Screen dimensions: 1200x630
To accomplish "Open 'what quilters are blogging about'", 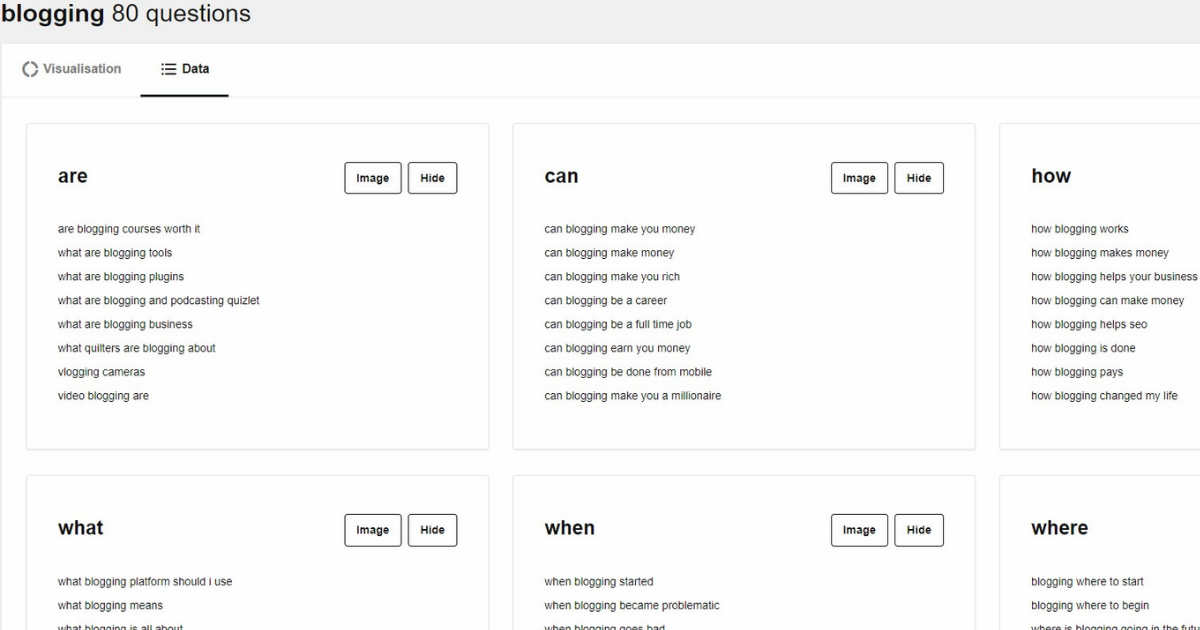I will click(137, 349).
